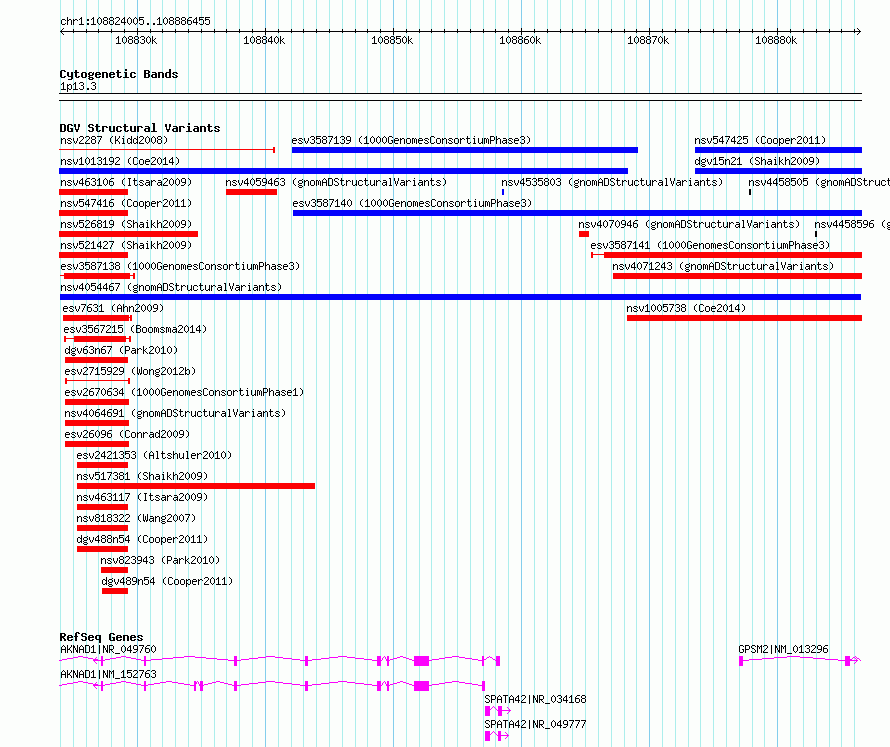Image resolution: width=890 pixels, height=747 pixels.
Task: Click the nsv2287 (Kidd2008) variant label
Action: (x=114, y=140)
